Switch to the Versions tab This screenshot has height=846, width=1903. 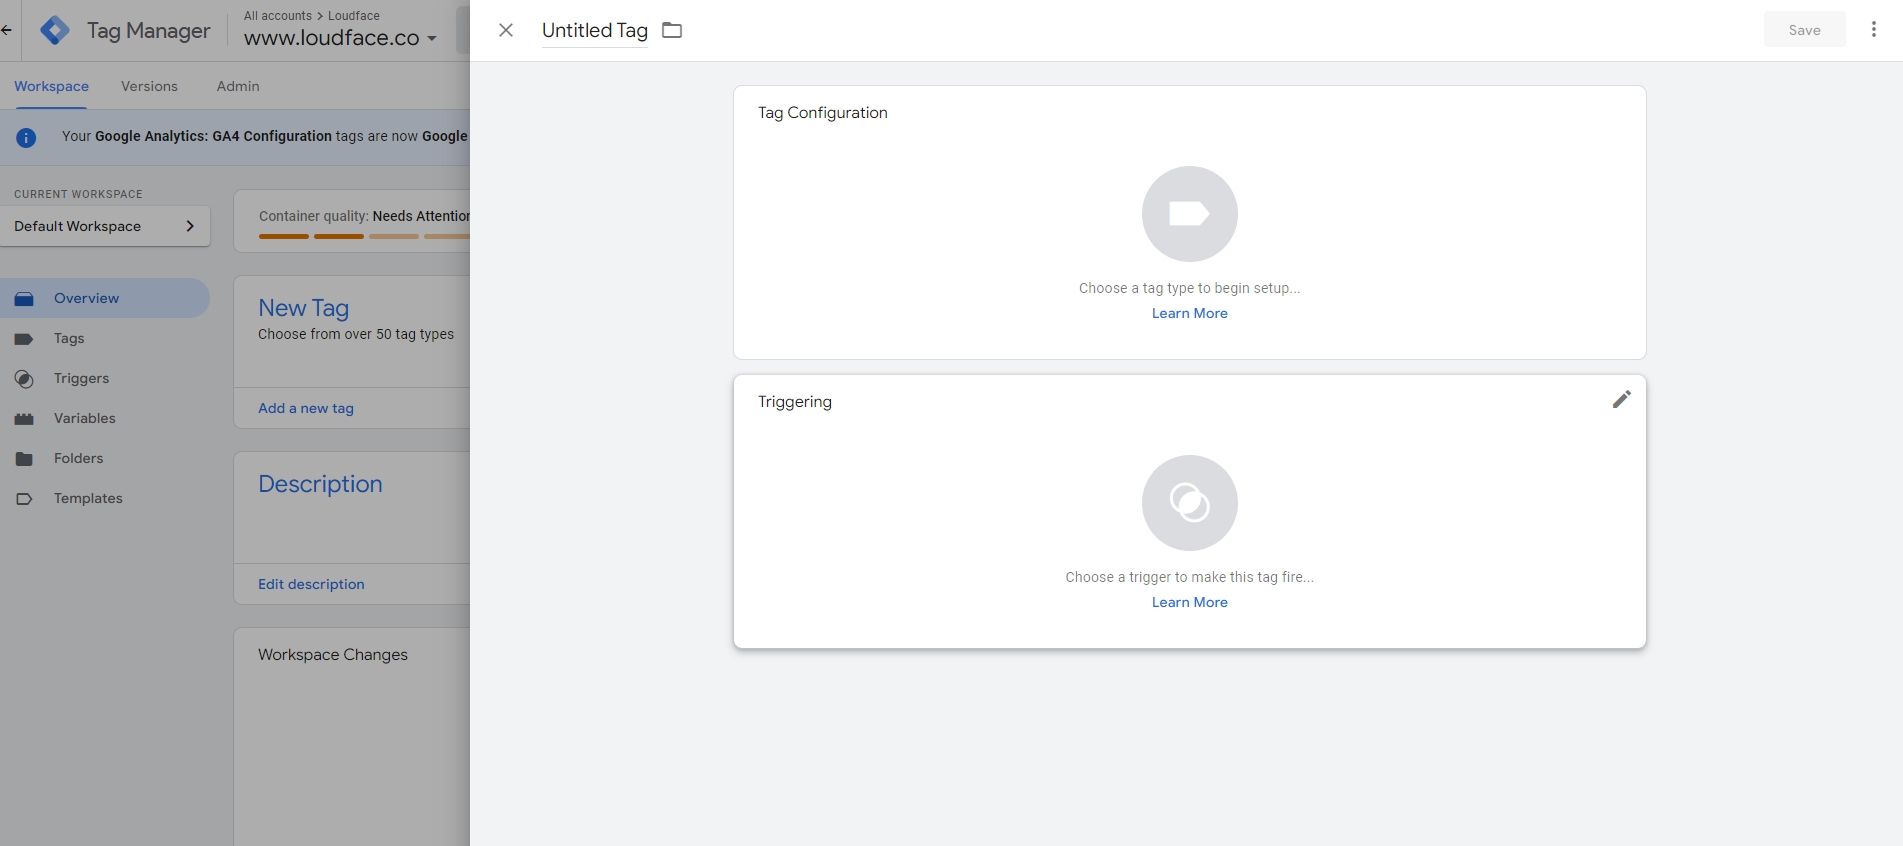tap(149, 86)
